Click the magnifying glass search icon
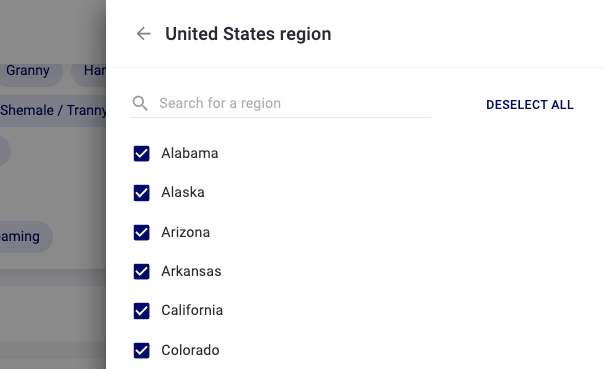The image size is (604, 369). (x=140, y=103)
